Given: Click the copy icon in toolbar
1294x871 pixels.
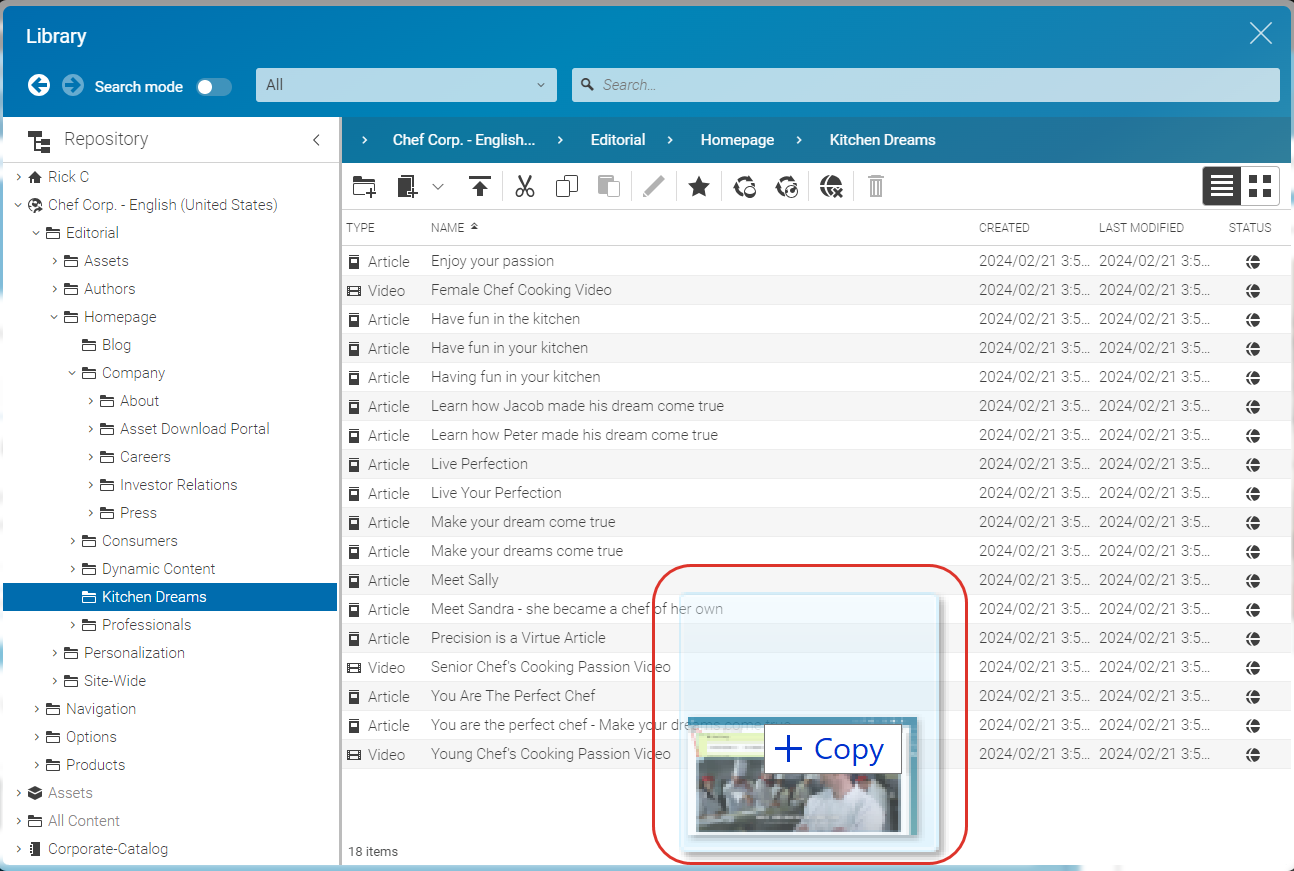Looking at the screenshot, I should click(x=567, y=187).
